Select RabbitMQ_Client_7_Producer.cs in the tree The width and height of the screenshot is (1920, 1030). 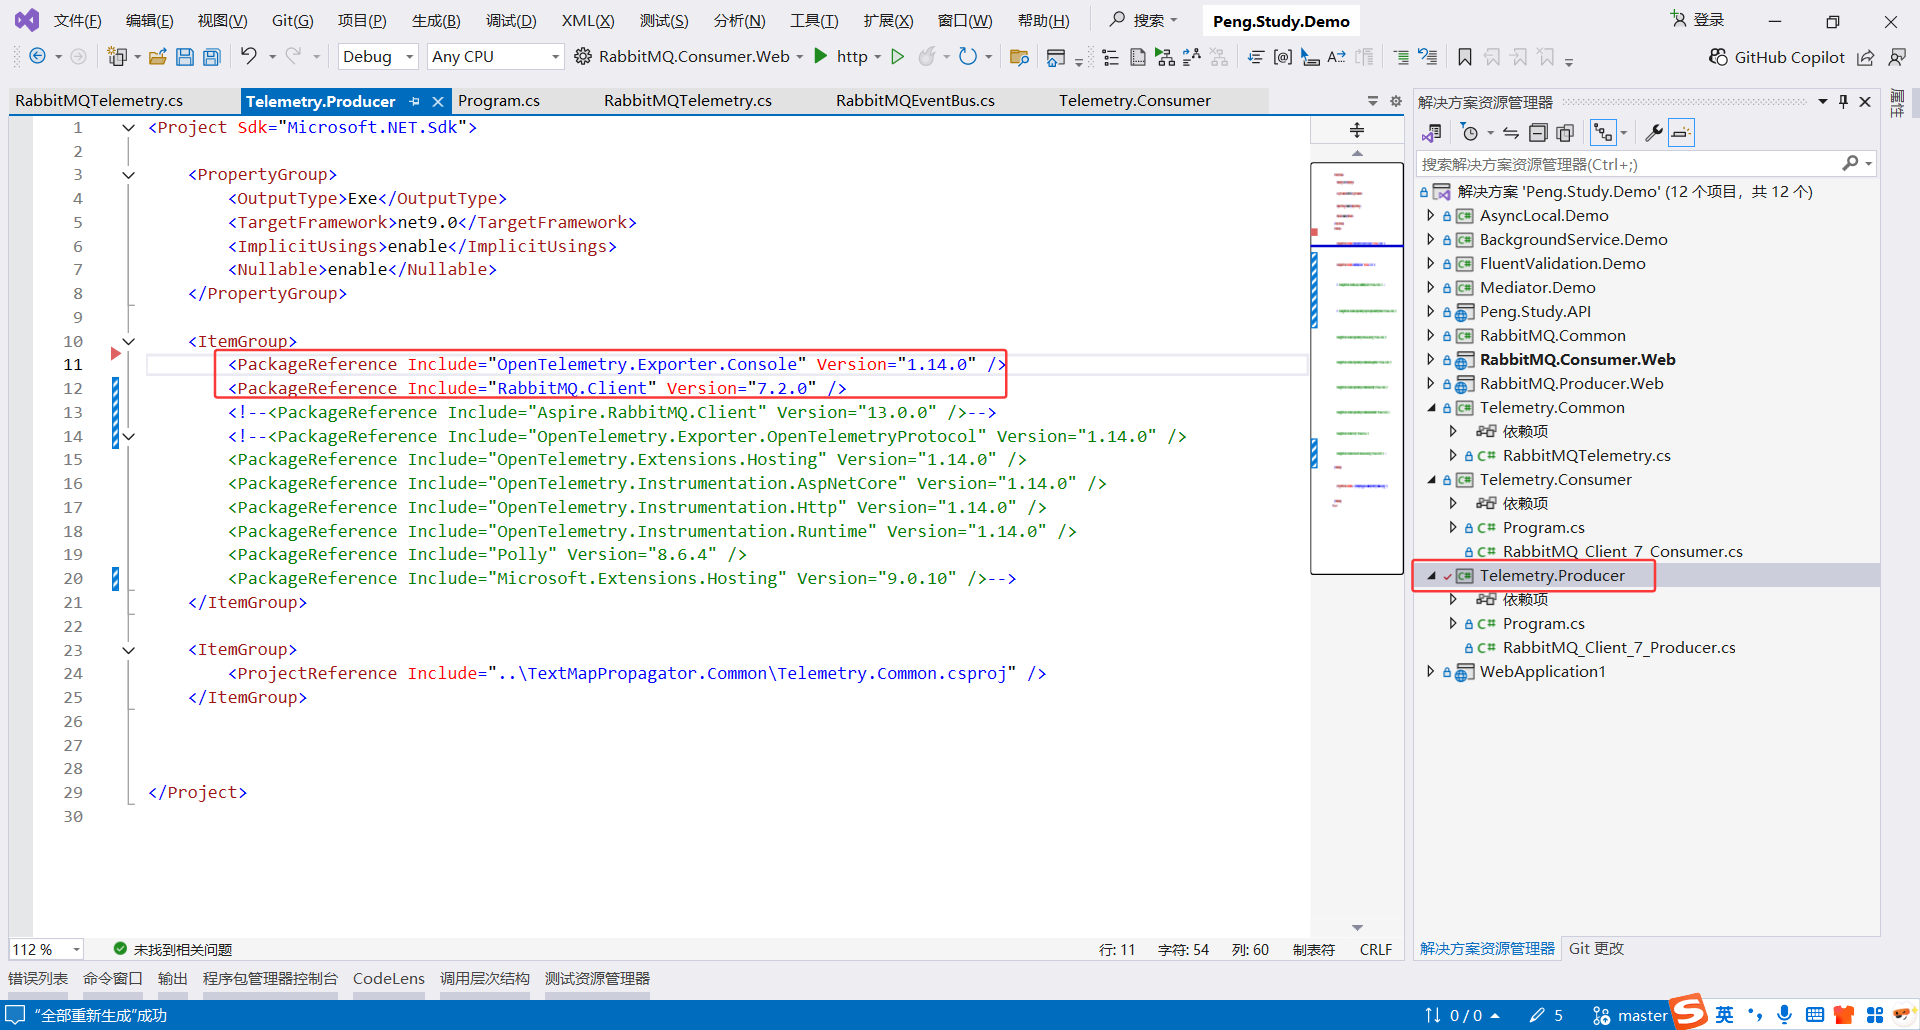pos(1619,647)
